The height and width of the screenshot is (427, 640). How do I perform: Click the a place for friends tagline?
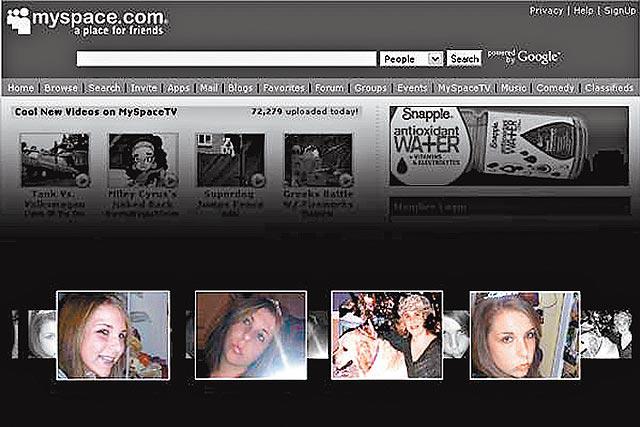119,31
